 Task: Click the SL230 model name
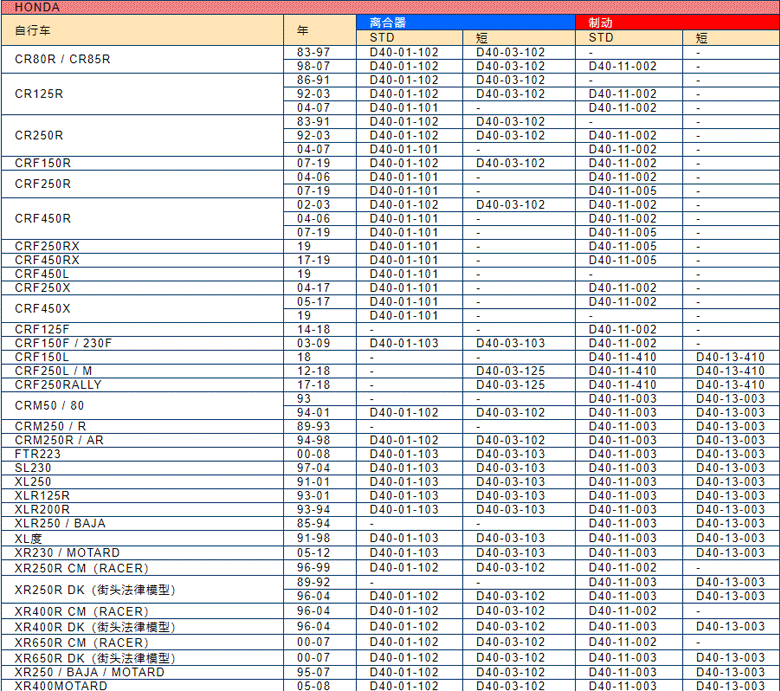33,468
